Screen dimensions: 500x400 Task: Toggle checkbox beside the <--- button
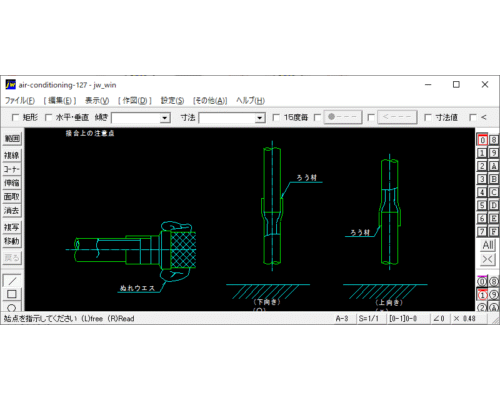pos(371,117)
